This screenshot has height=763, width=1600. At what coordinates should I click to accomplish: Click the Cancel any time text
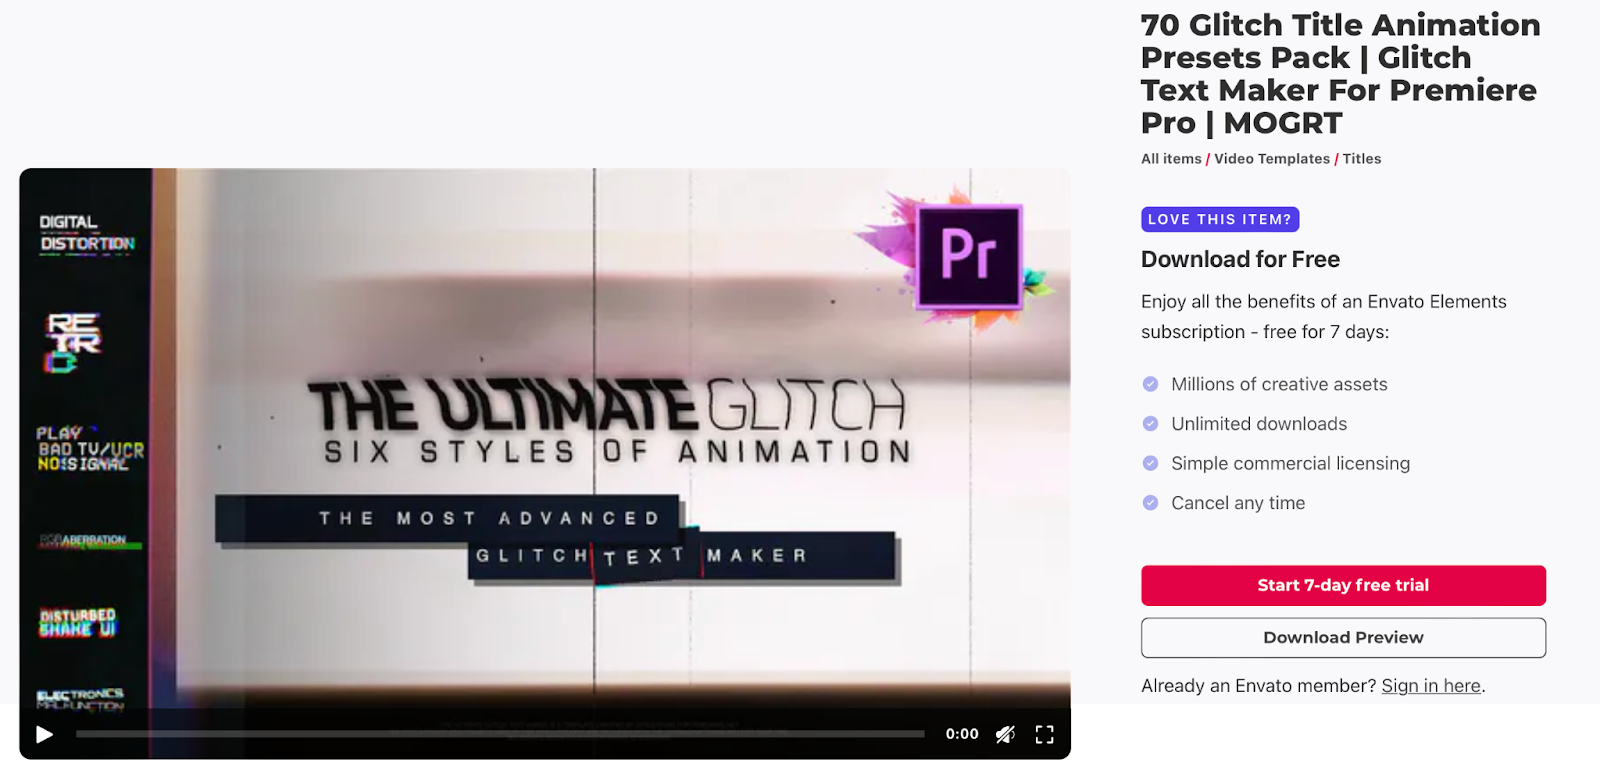pyautogui.click(x=1238, y=503)
